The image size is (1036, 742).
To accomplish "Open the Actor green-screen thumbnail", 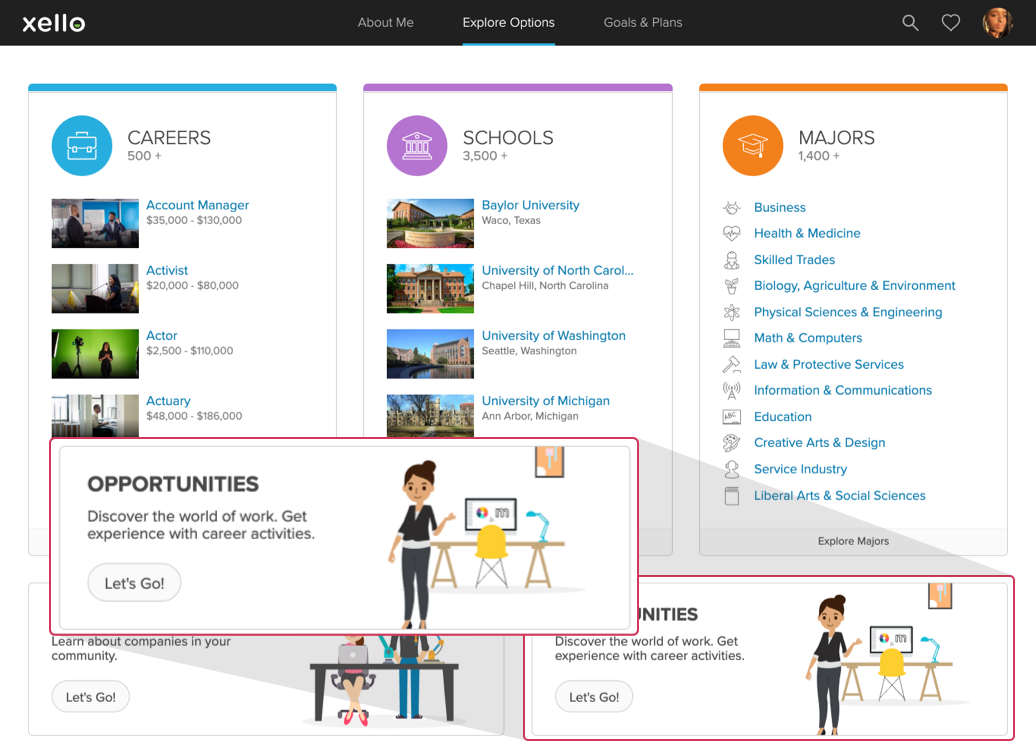I will click(x=95, y=354).
